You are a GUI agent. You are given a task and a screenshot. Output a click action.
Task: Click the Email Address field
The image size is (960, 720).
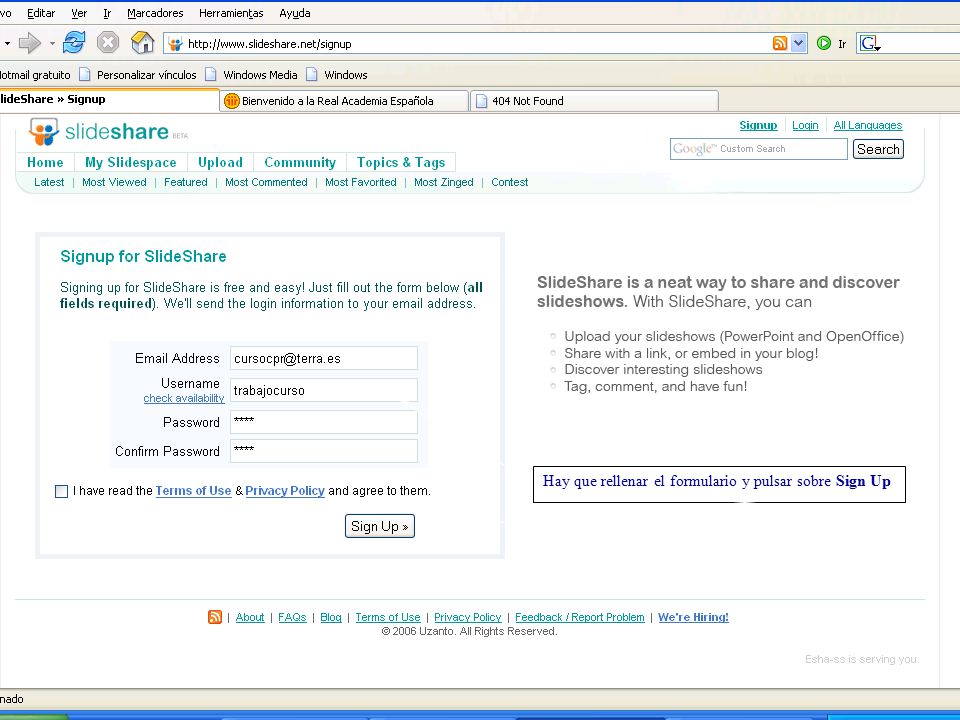tap(324, 358)
